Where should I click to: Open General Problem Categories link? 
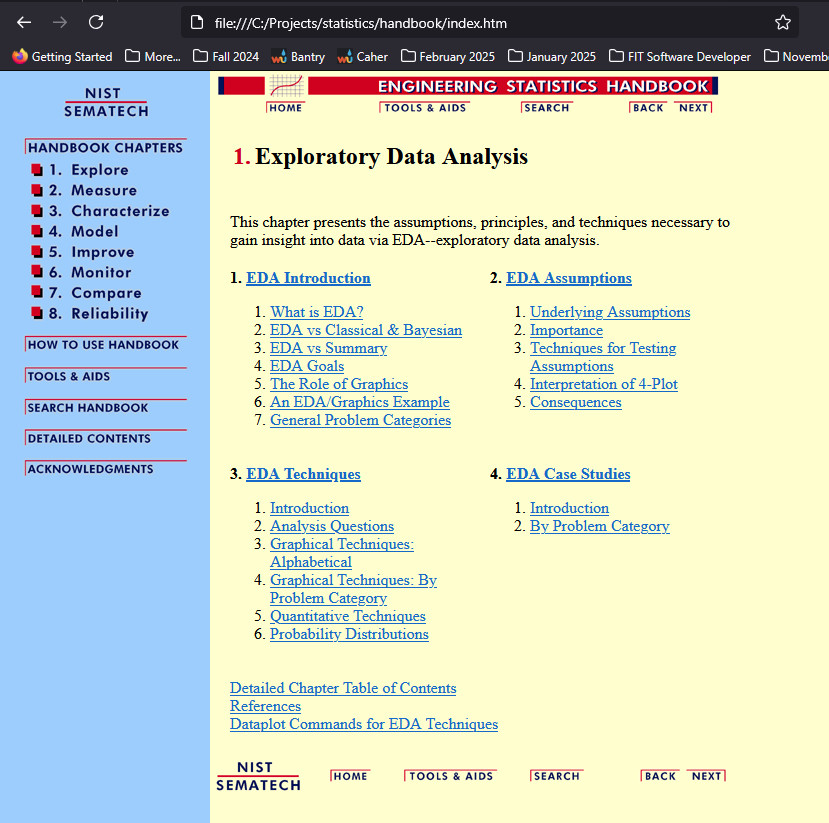[361, 420]
